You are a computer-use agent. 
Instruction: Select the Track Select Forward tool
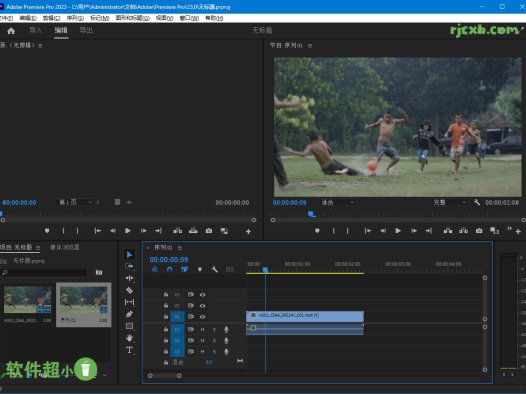[x=129, y=266]
